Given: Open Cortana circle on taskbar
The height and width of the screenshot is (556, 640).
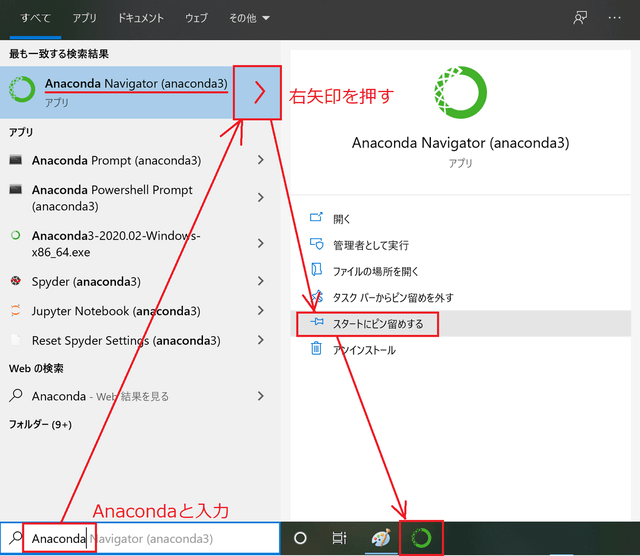Looking at the screenshot, I should (x=300, y=538).
